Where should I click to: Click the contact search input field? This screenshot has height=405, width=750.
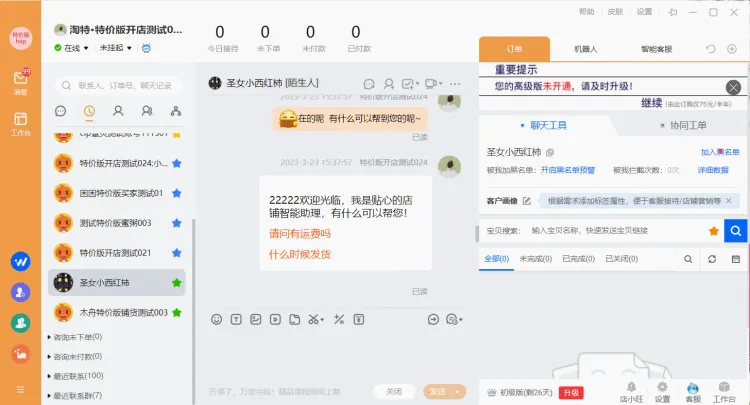[x=118, y=86]
